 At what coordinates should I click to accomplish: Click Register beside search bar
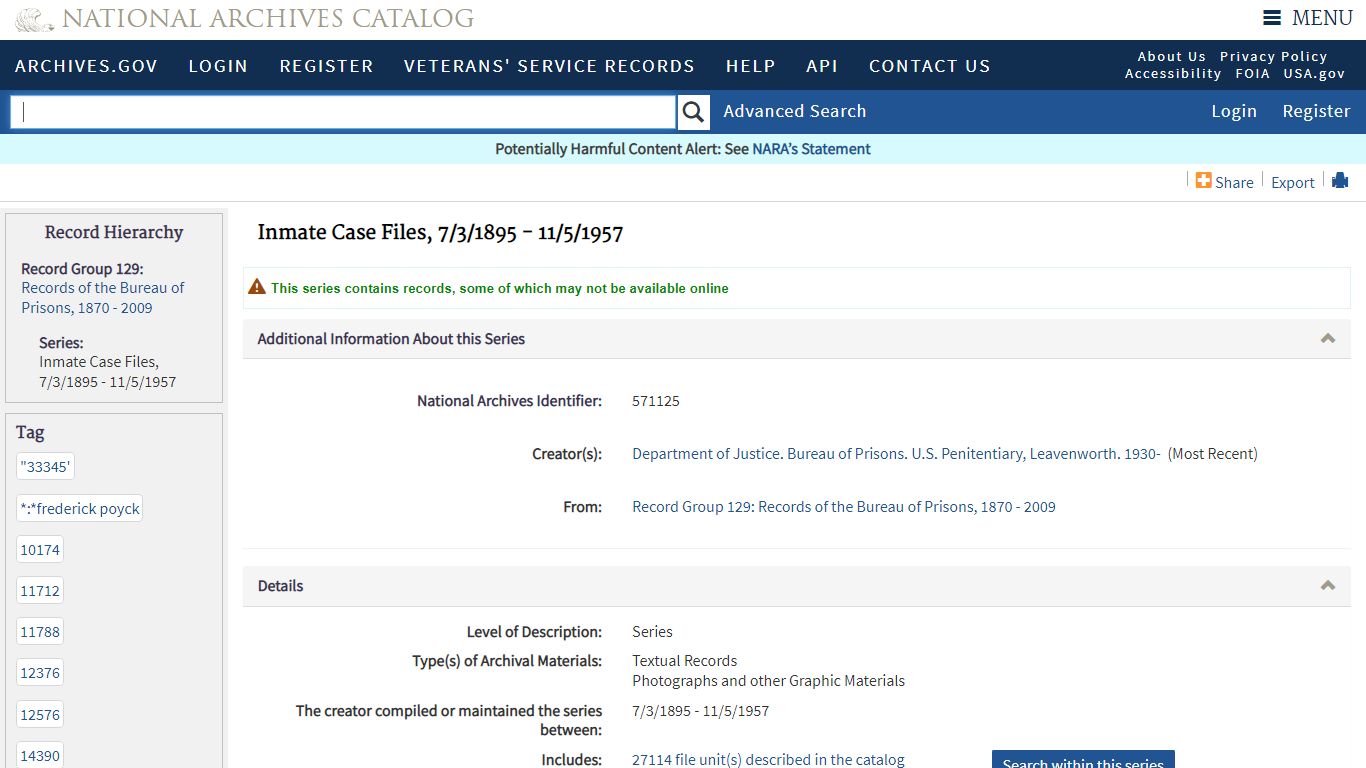click(x=1316, y=111)
